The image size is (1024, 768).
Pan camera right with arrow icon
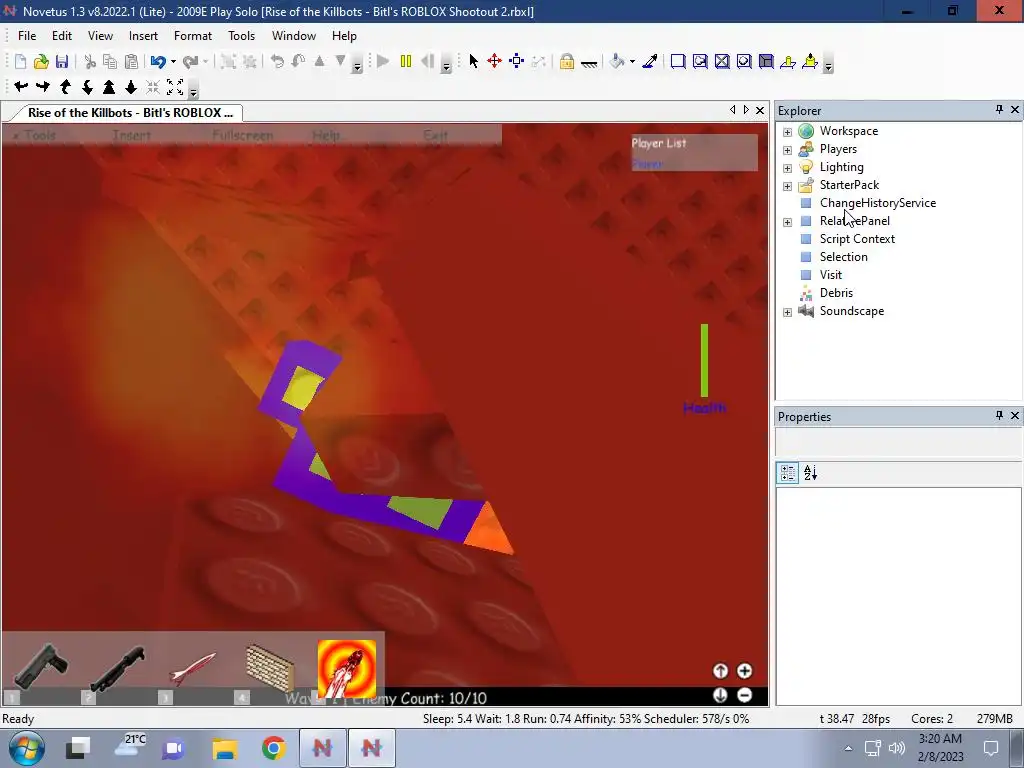(x=43, y=86)
